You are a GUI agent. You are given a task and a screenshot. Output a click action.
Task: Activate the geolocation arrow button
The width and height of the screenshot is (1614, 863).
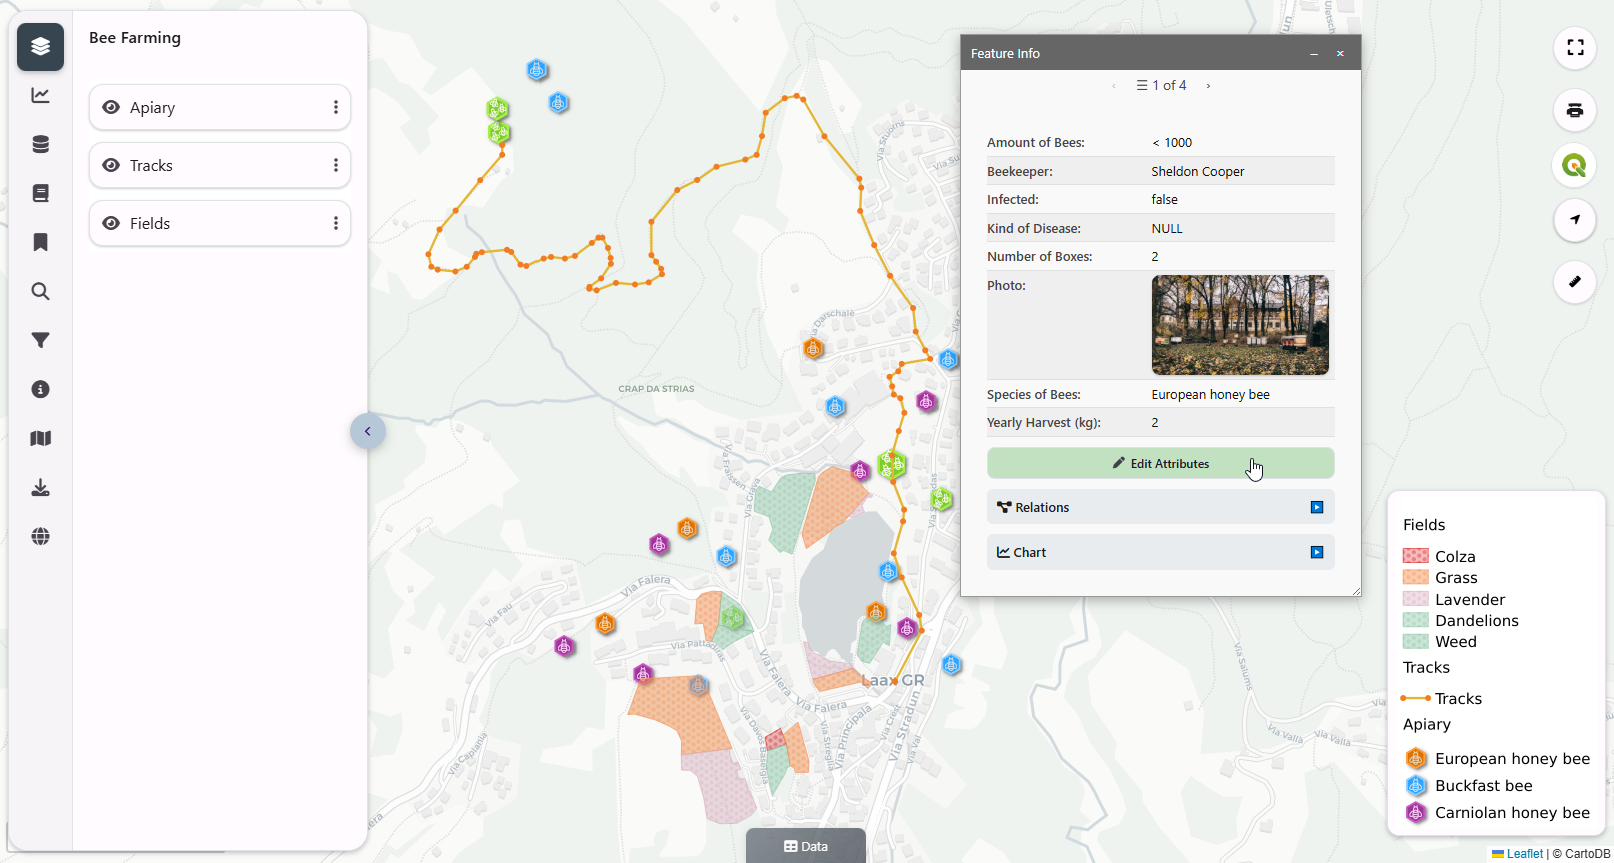1574,220
